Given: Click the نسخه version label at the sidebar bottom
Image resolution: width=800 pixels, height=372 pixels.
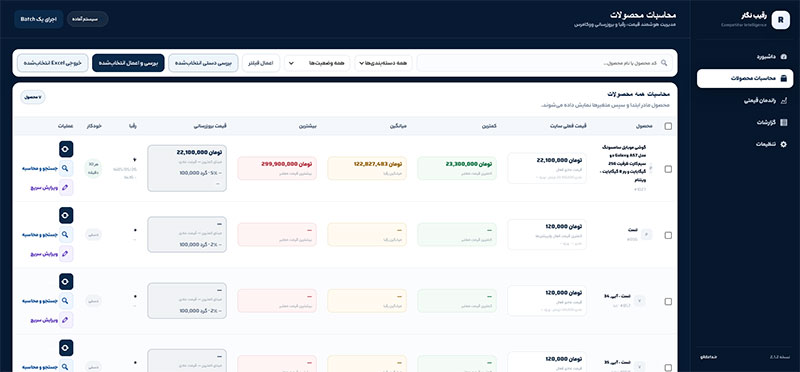Looking at the screenshot, I should click(779, 357).
